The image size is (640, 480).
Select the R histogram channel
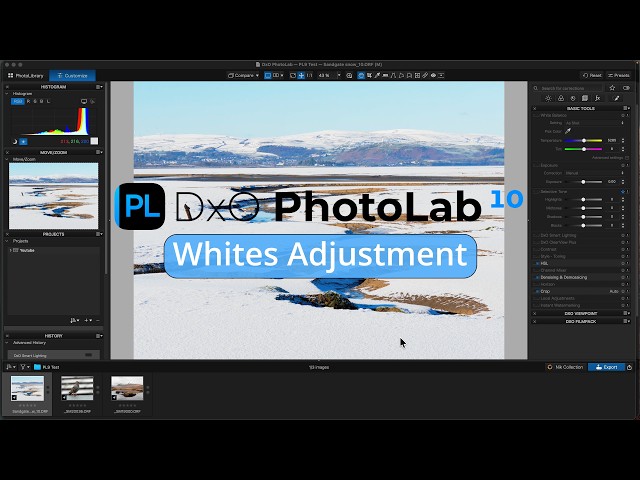click(28, 101)
